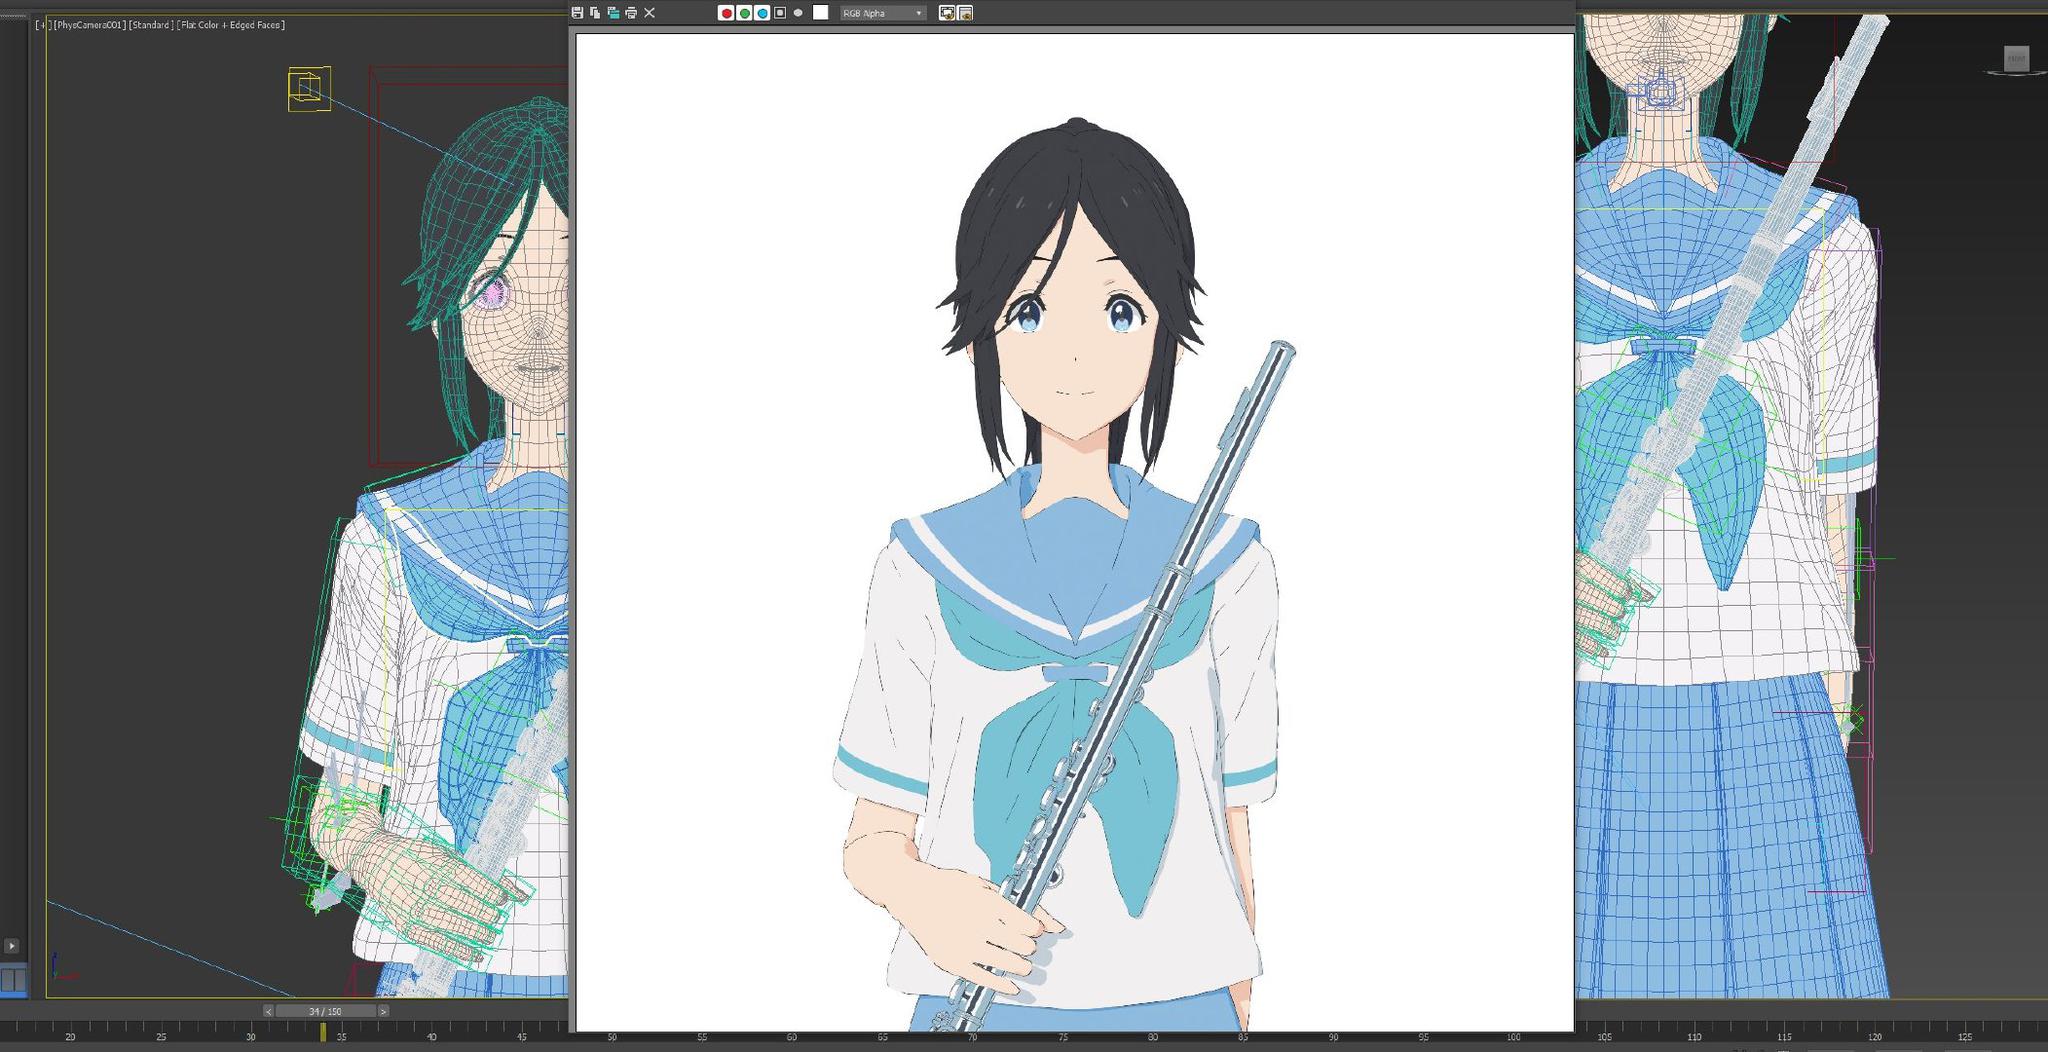Toggle the alpha channel display
This screenshot has height=1052, width=2048.
tap(780, 13)
